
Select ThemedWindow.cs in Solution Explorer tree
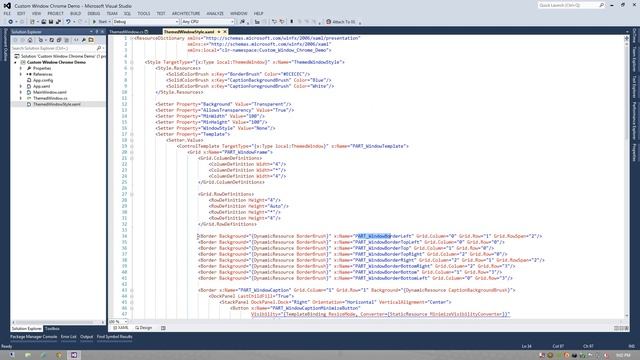point(50,98)
